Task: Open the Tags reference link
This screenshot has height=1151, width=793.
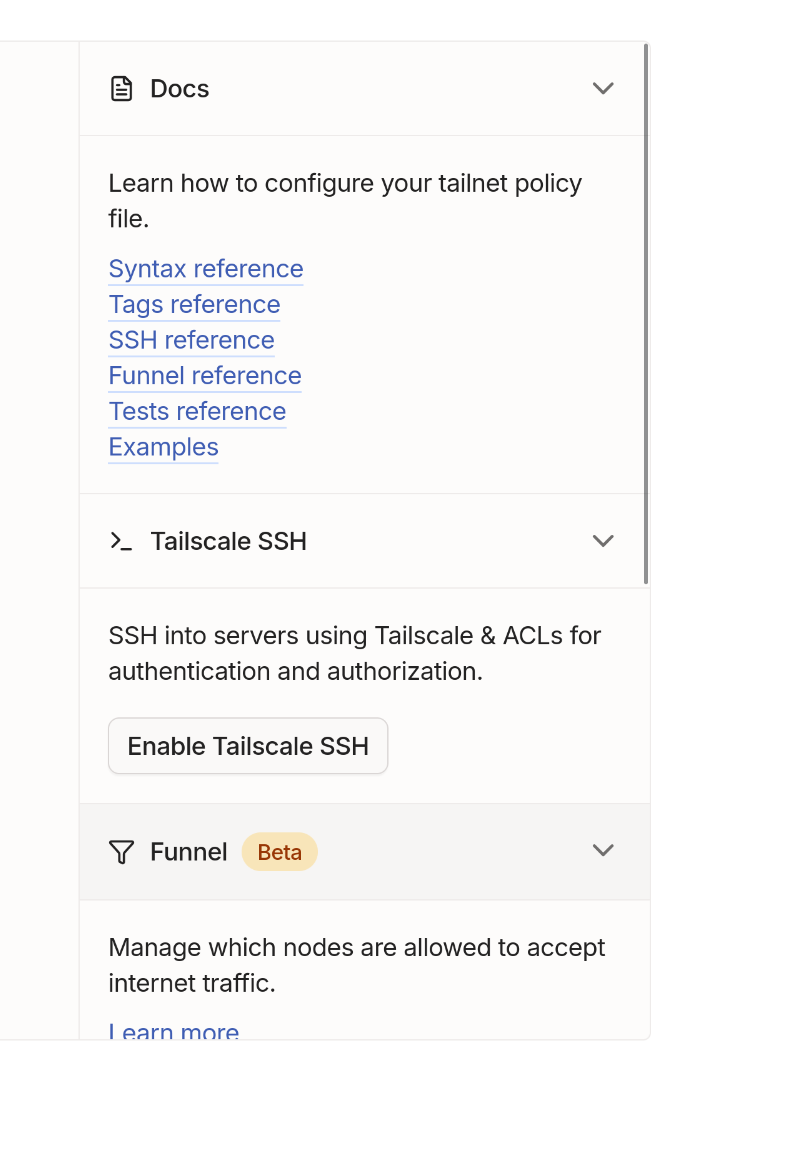Action: click(x=194, y=305)
